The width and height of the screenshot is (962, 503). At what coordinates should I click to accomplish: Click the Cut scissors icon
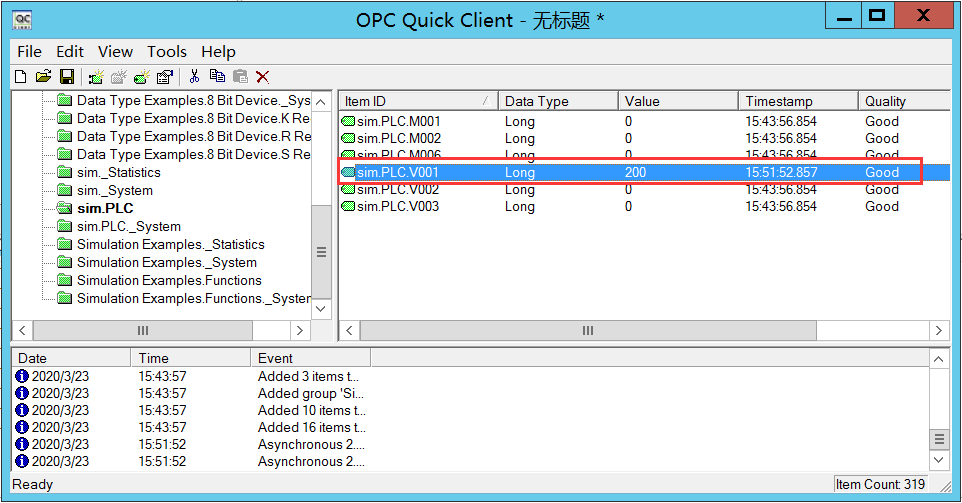pyautogui.click(x=194, y=77)
